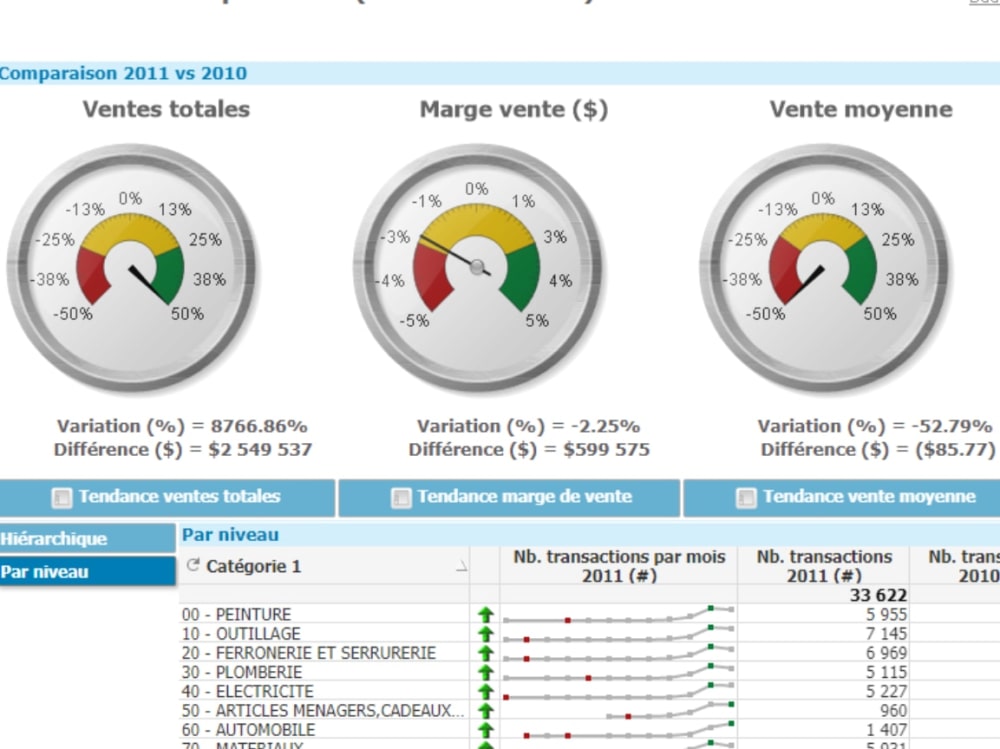Click Variation -52.79% text under Vente moyenne

pos(875,426)
